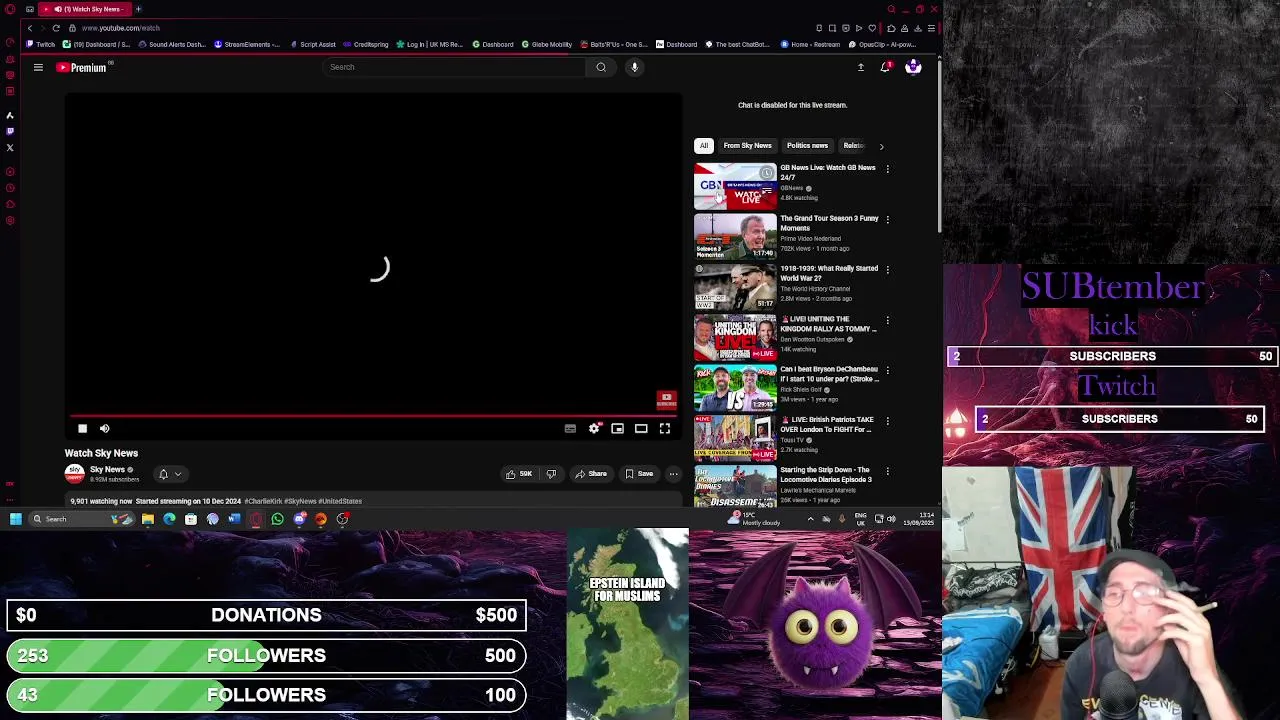Screen dimensions: 1280x720
Task: Save the video to a playlist
Action: [639, 474]
